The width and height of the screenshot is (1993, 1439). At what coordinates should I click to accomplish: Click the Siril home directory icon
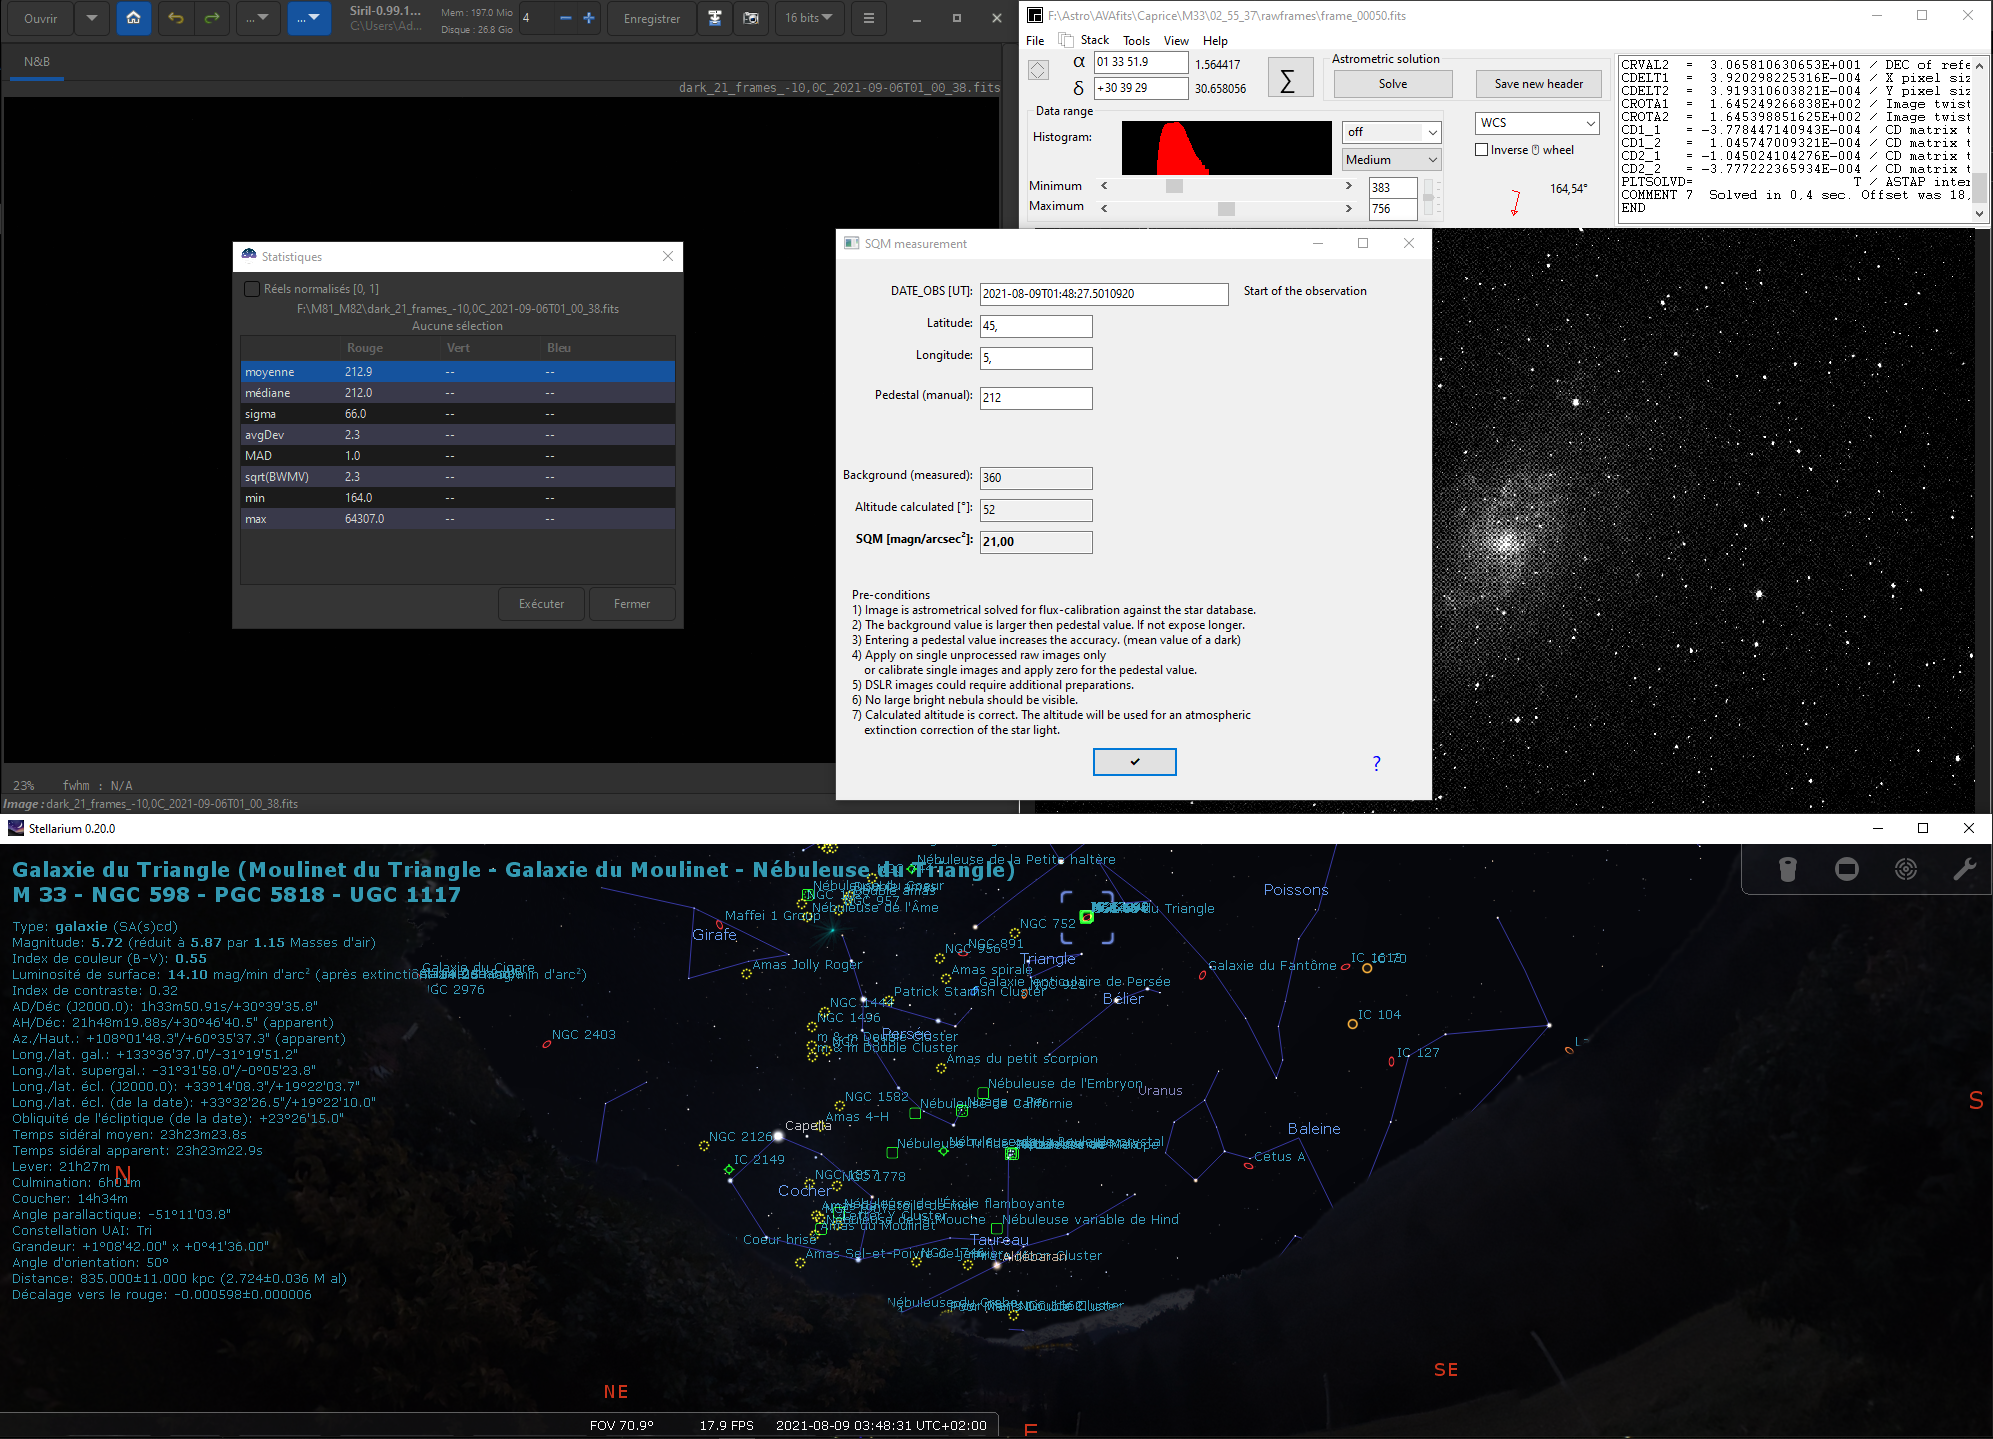pos(133,18)
